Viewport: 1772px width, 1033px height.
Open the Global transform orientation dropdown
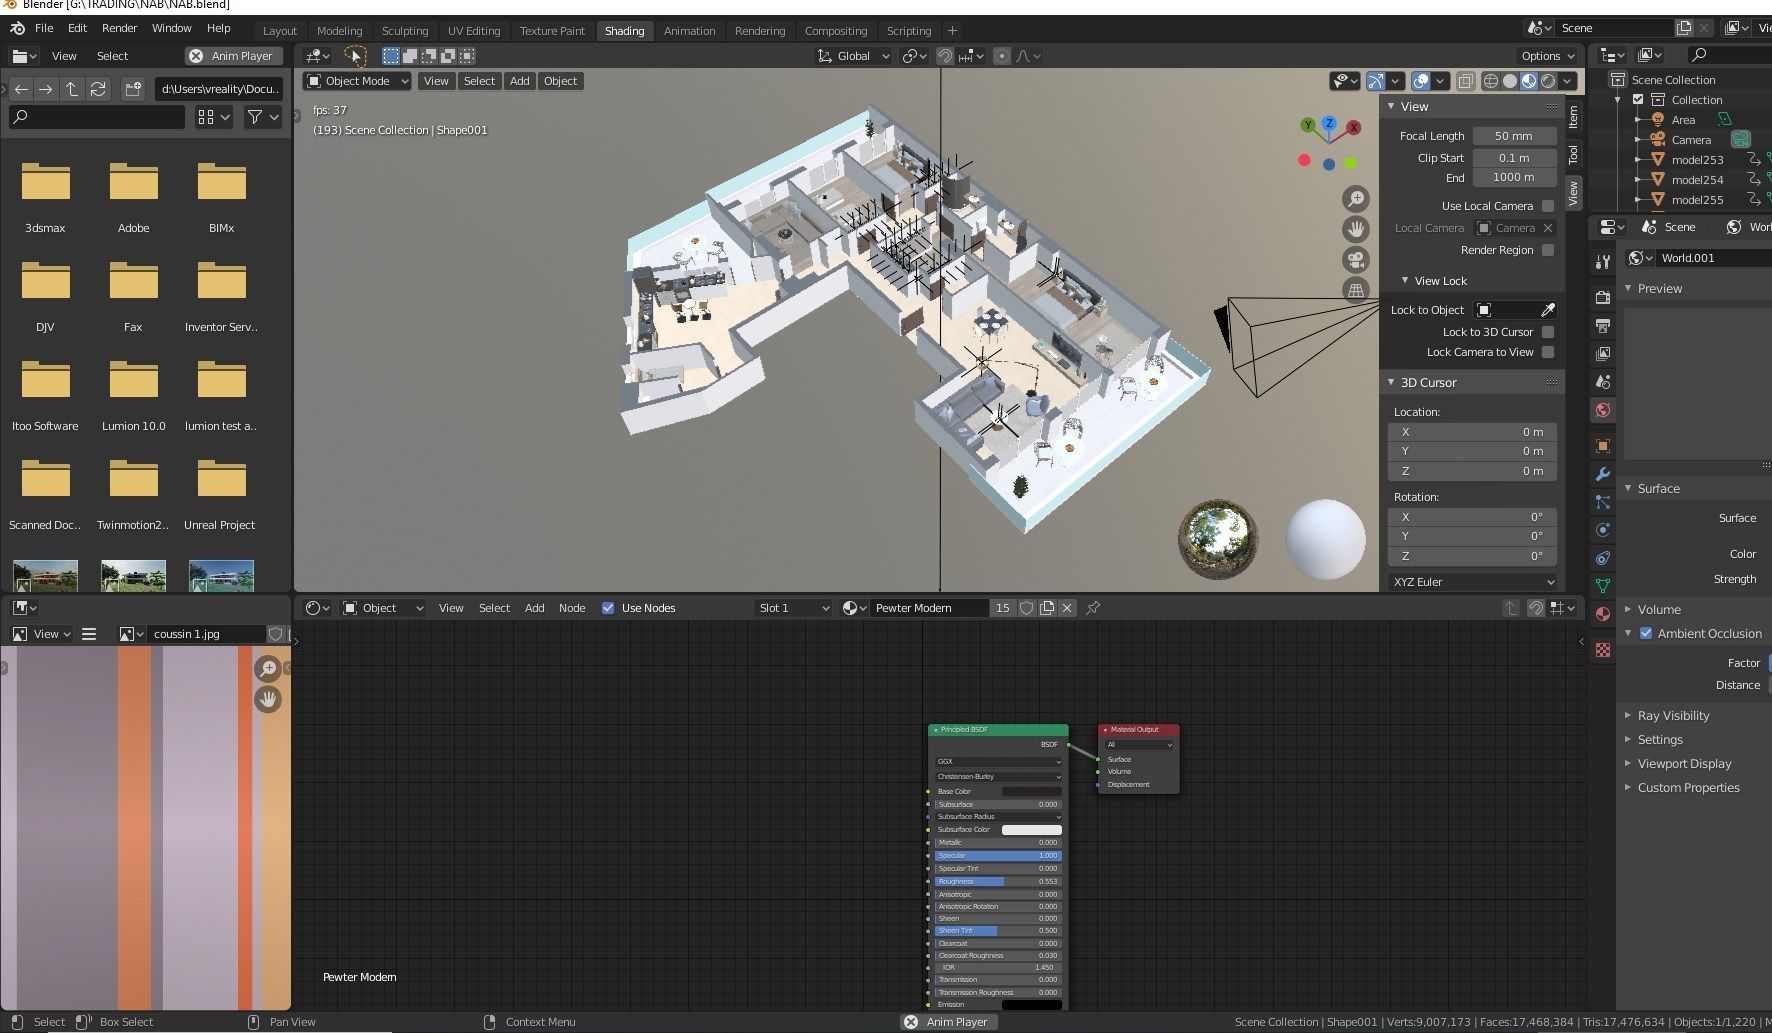853,56
